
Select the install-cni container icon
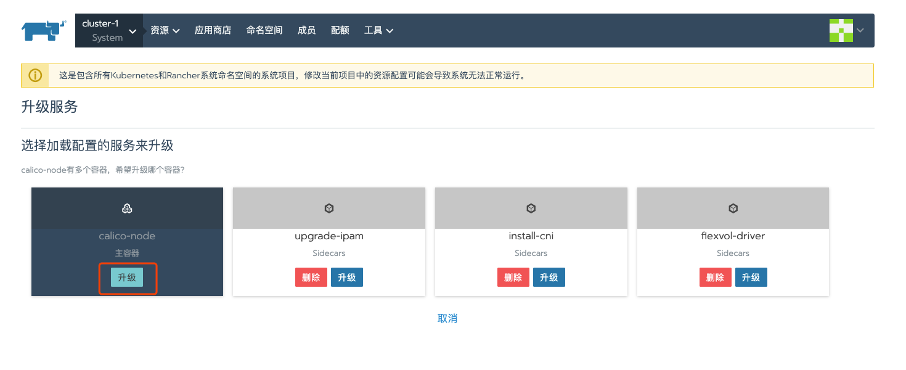531,208
